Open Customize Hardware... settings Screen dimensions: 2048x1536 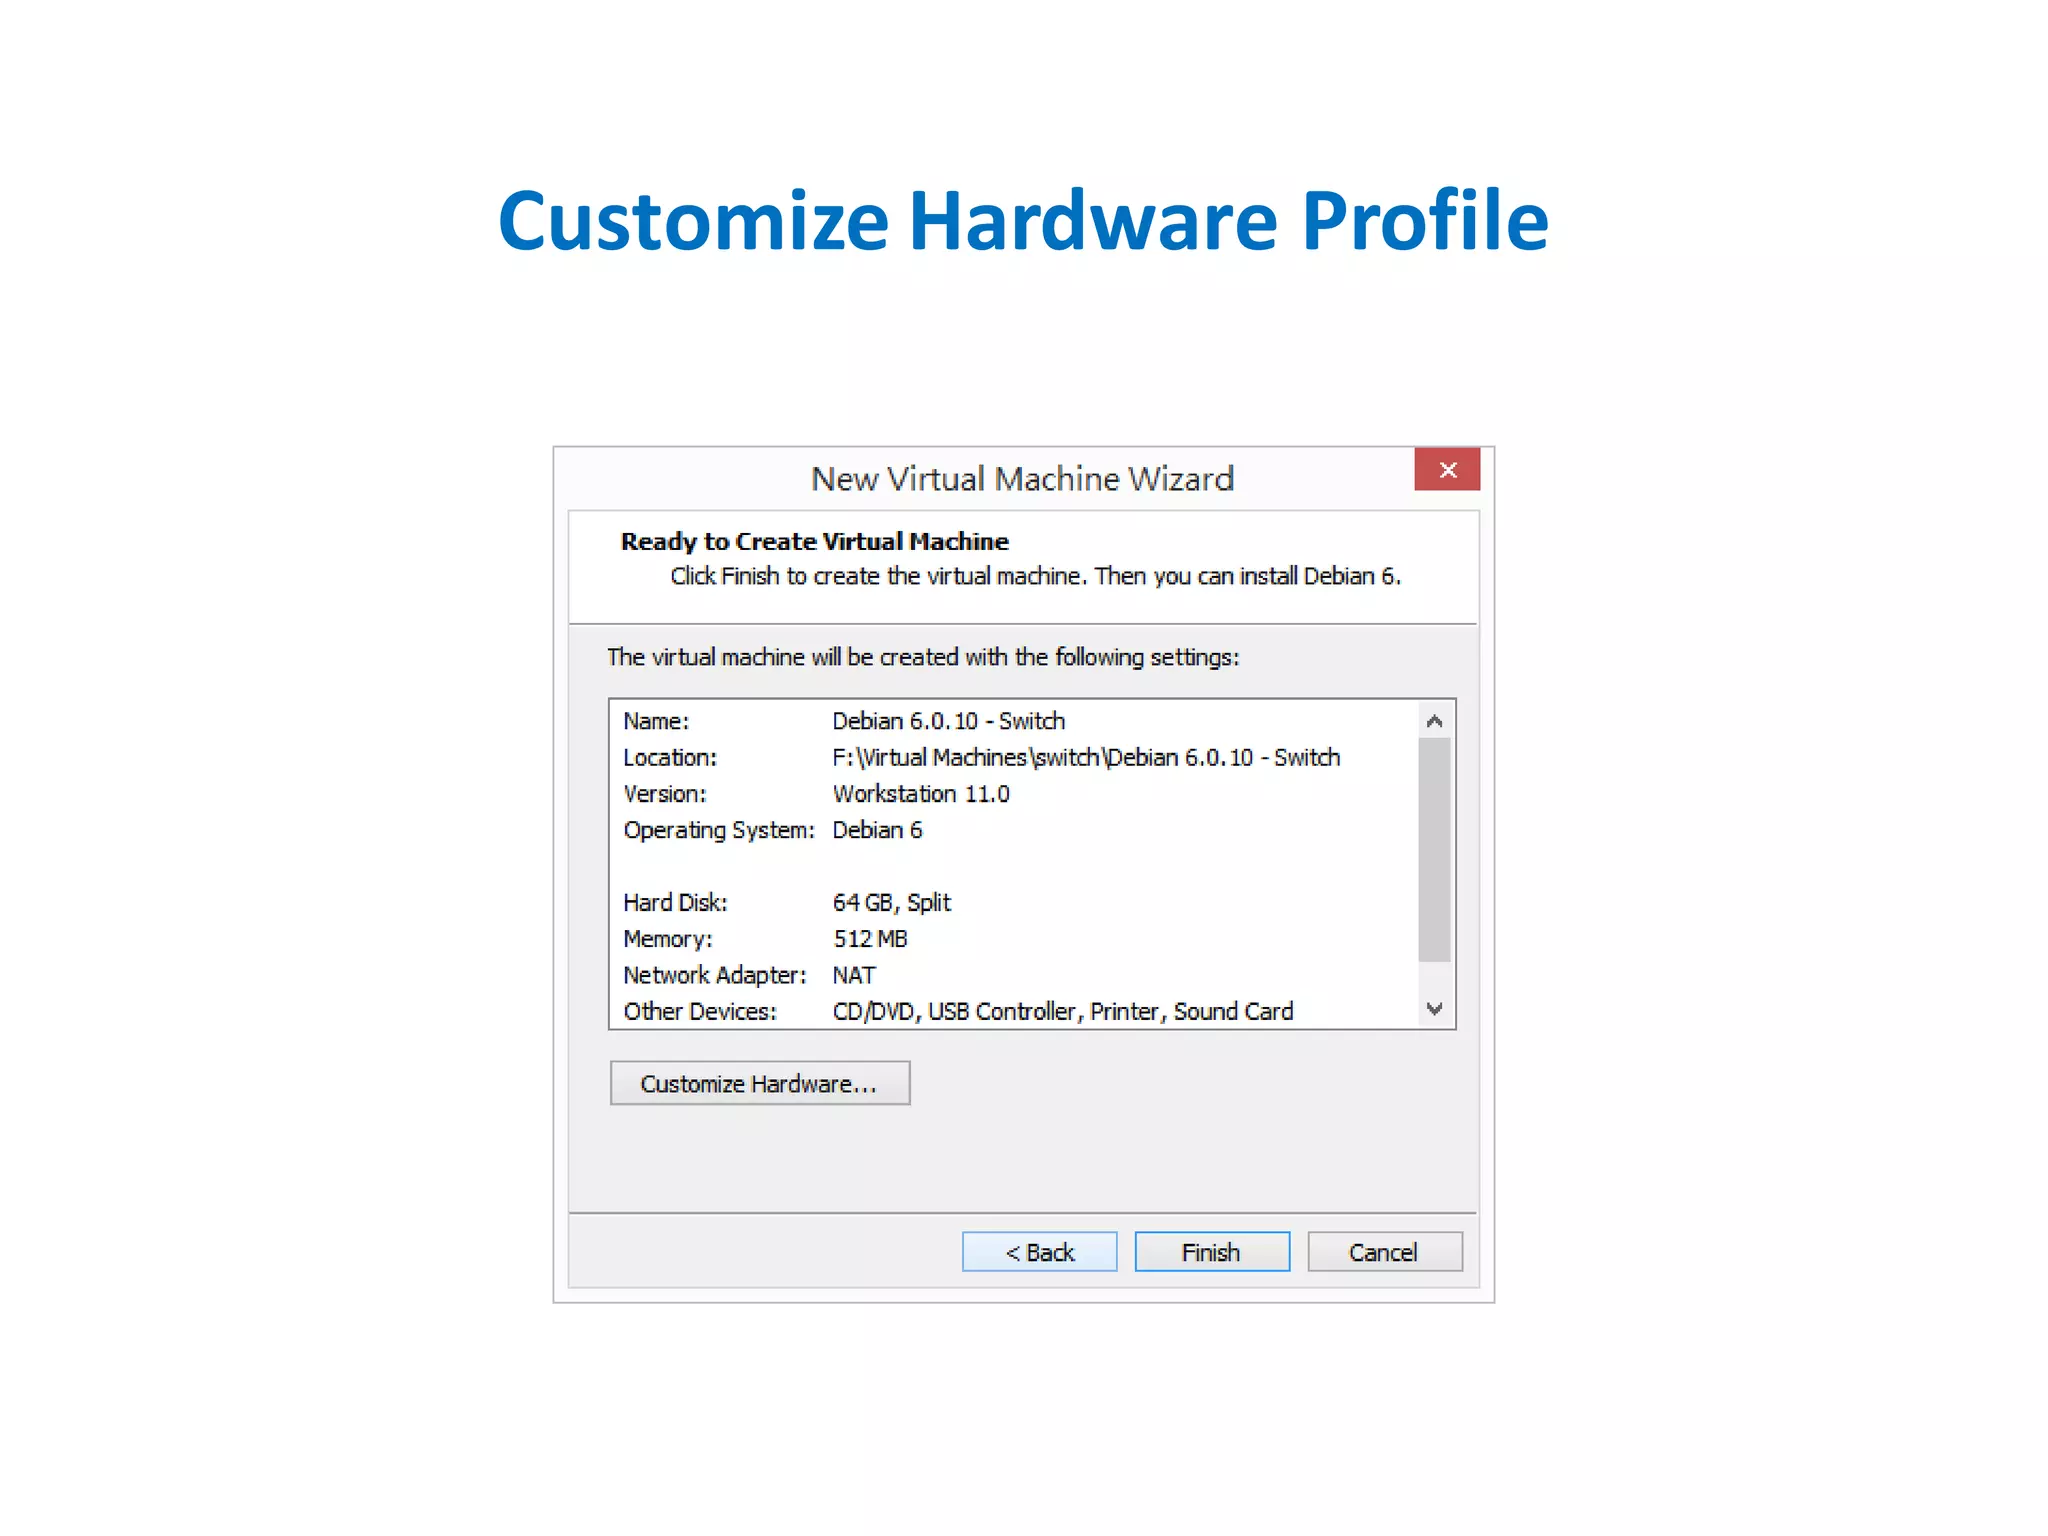[759, 1084]
